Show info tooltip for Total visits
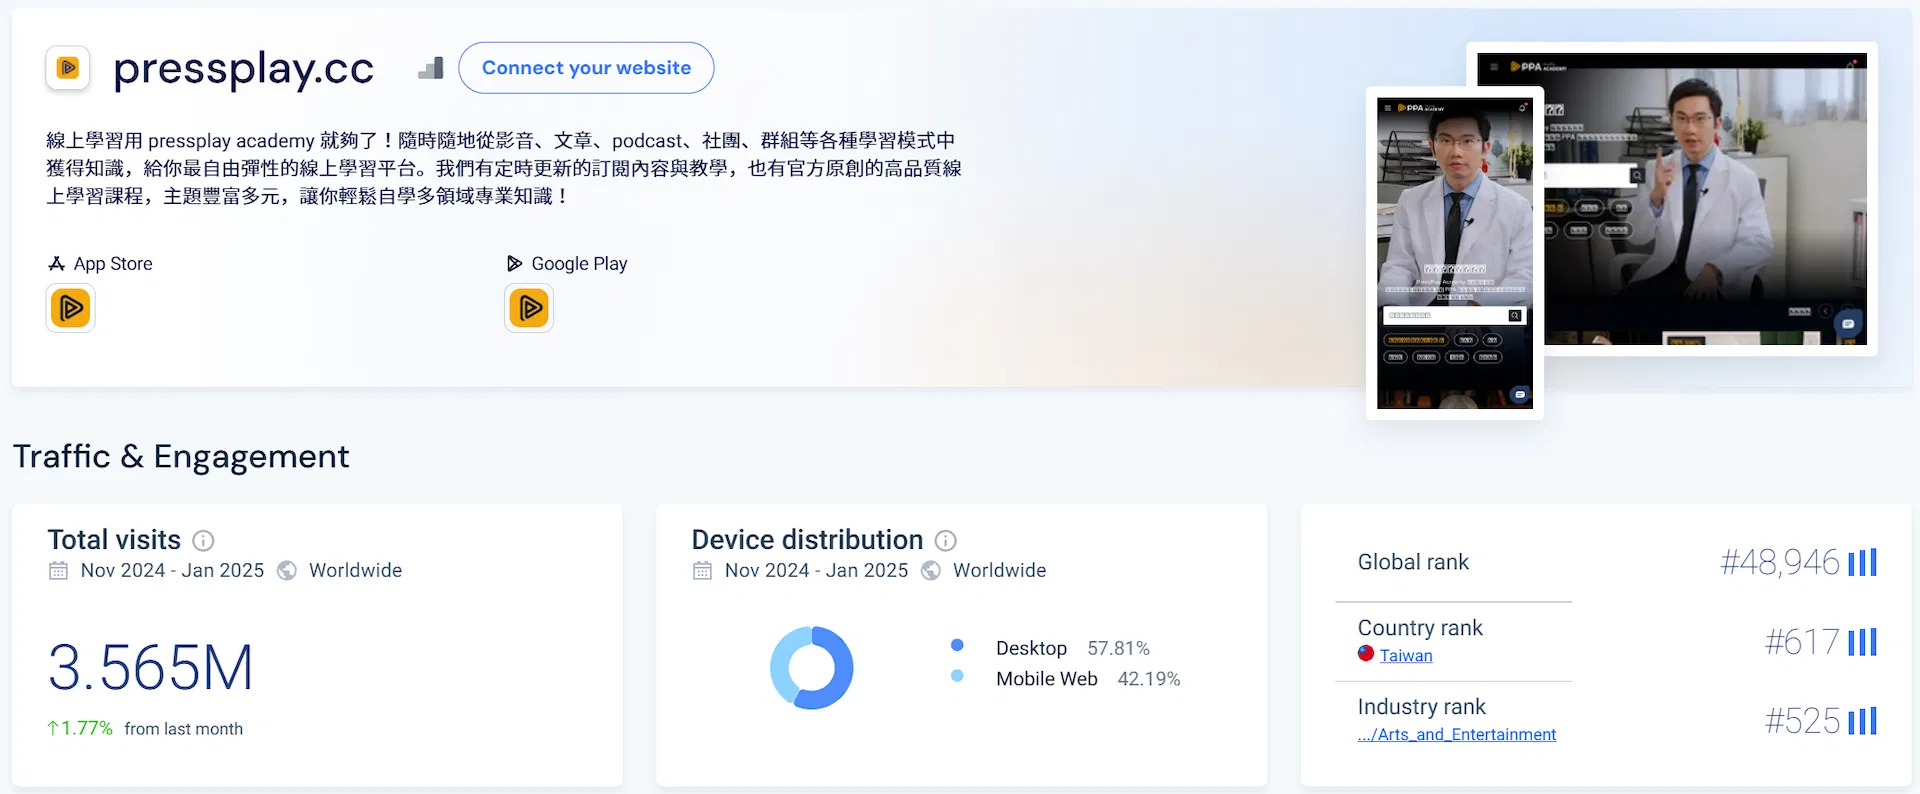 (x=203, y=541)
